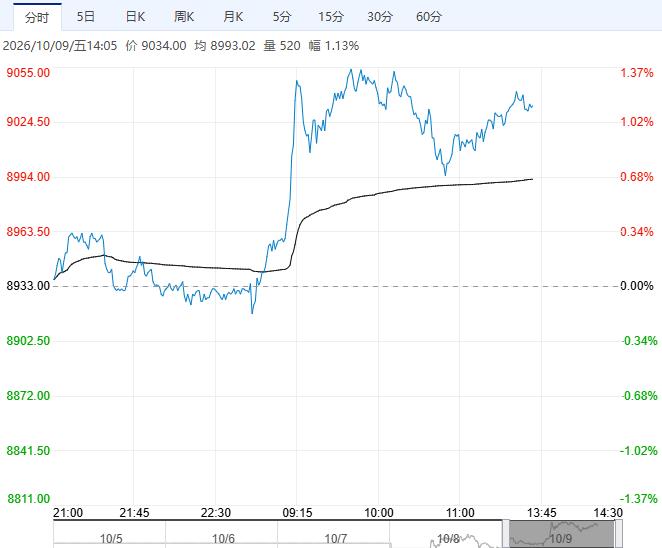This screenshot has height=548, width=662.
Task: Click the change value 幅 1.13%
Action: point(334,46)
